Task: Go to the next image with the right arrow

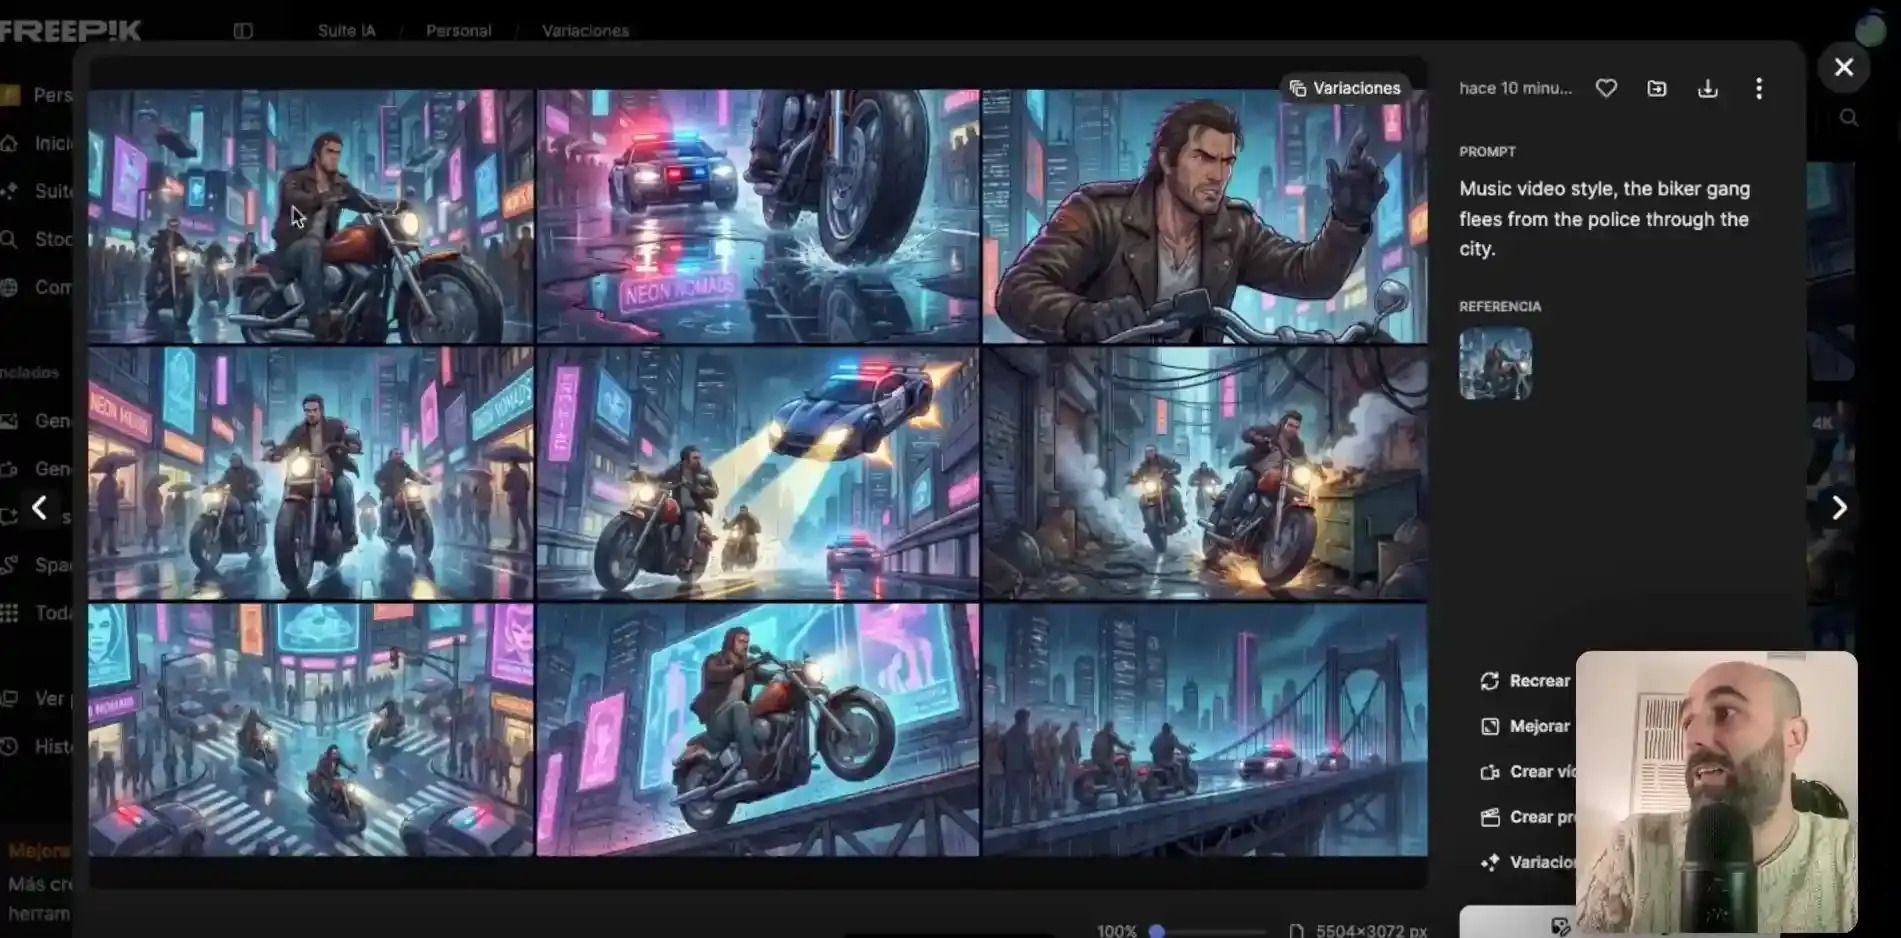Action: tap(1839, 508)
